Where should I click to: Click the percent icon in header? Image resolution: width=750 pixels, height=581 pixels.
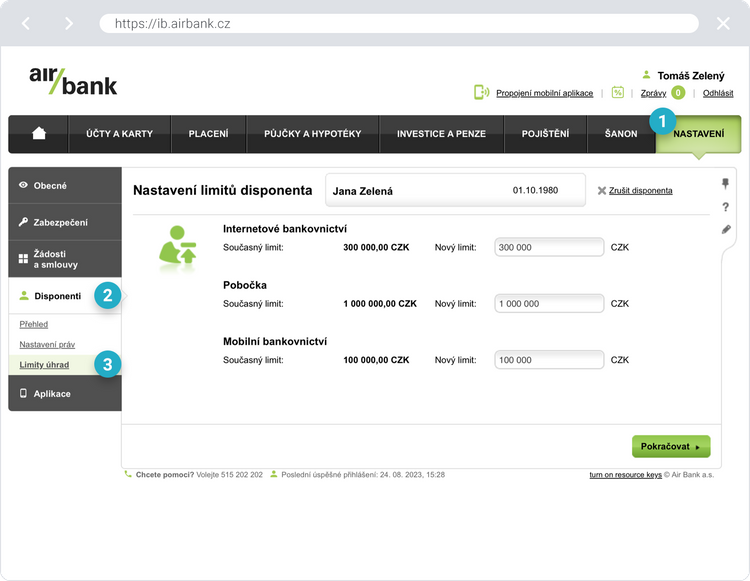[x=618, y=93]
